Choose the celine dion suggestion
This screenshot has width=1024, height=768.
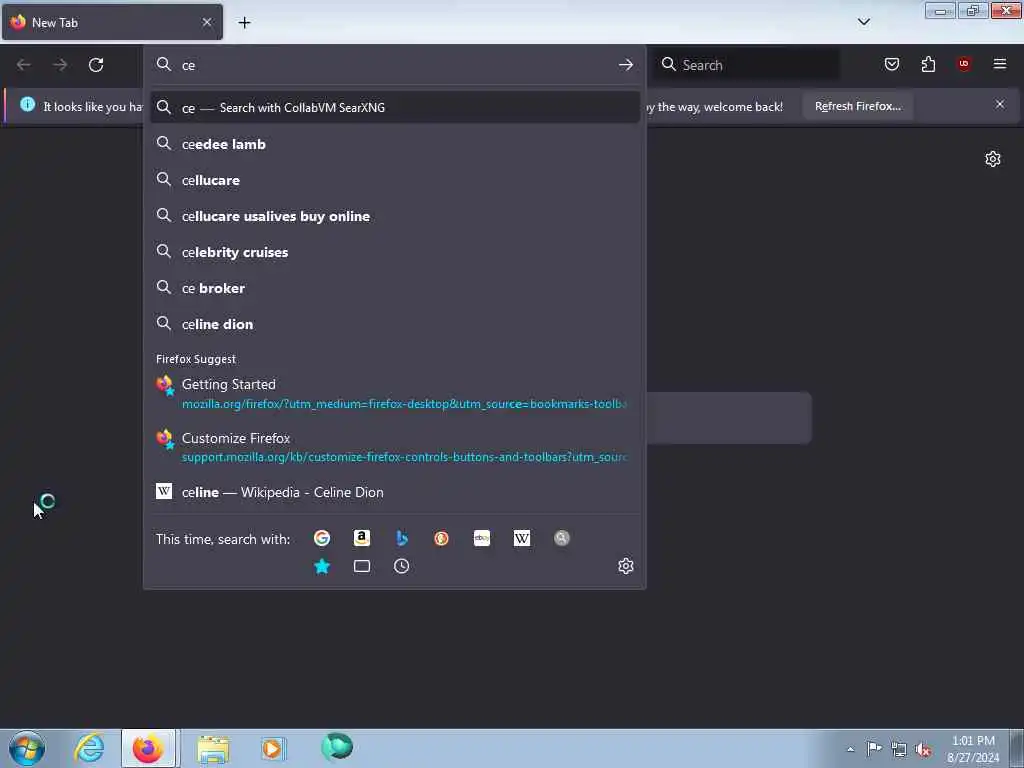395,324
